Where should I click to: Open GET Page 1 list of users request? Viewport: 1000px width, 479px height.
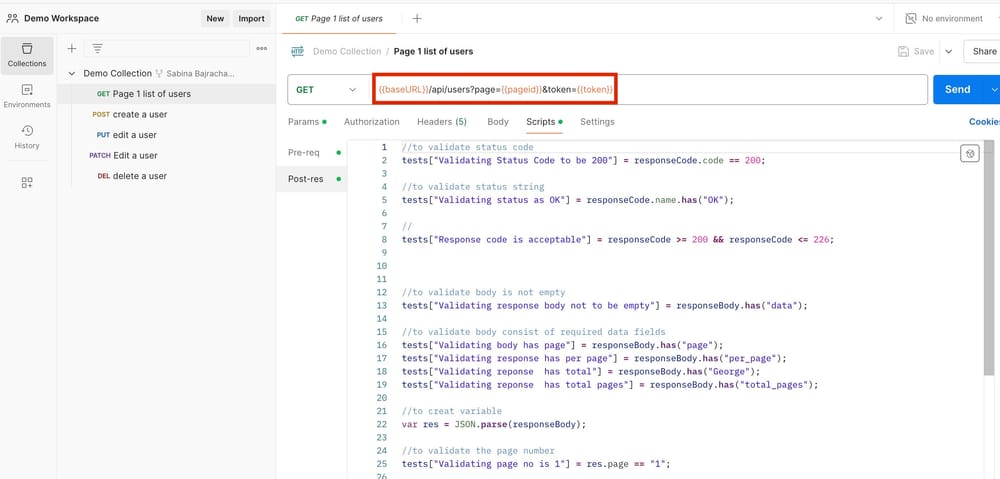click(166, 94)
